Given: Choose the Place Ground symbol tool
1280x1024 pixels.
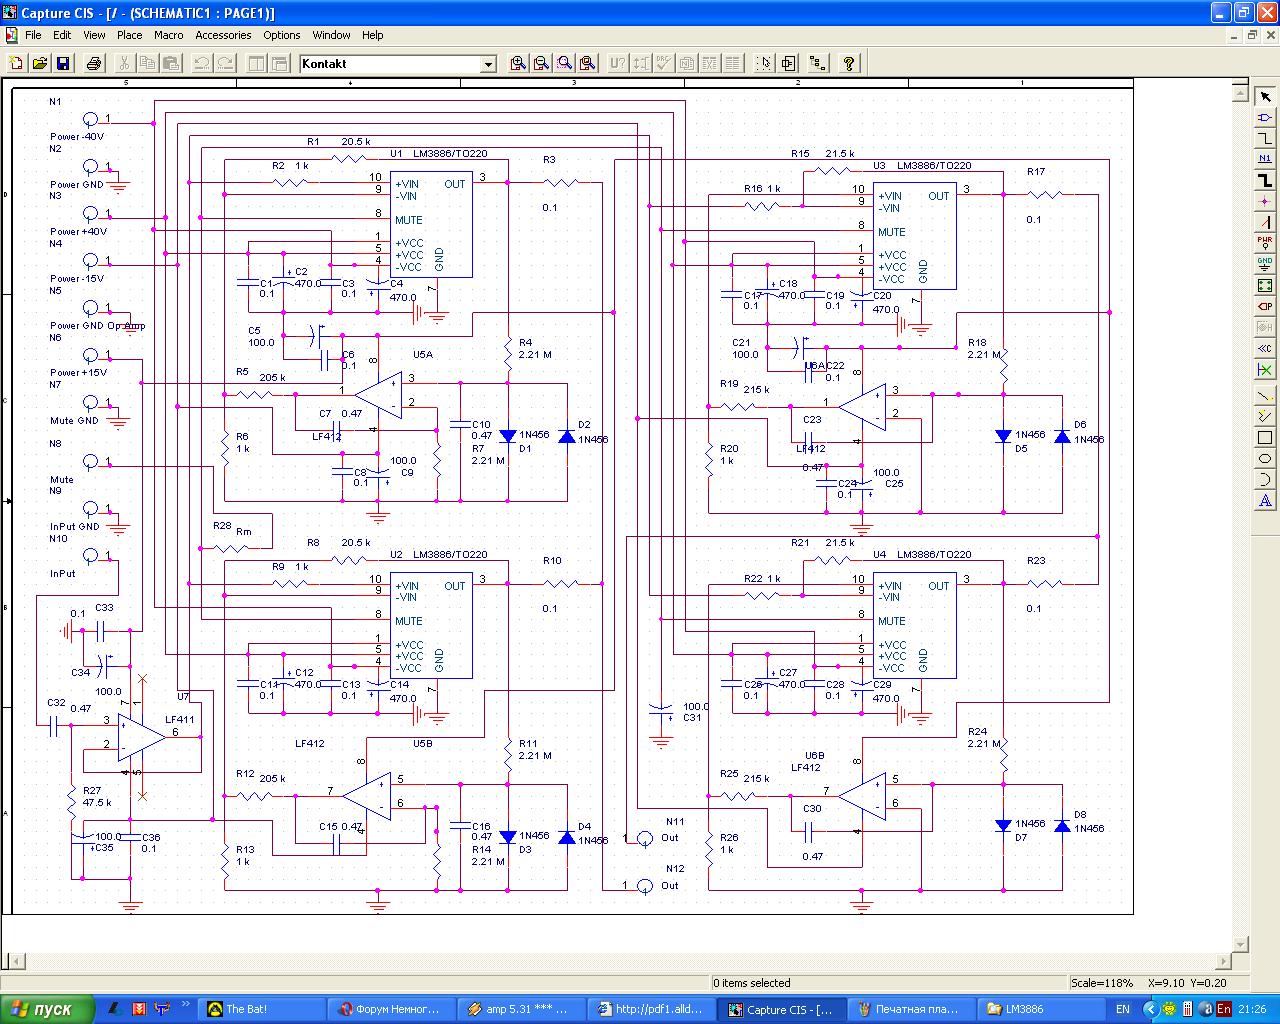Looking at the screenshot, I should click(1265, 263).
